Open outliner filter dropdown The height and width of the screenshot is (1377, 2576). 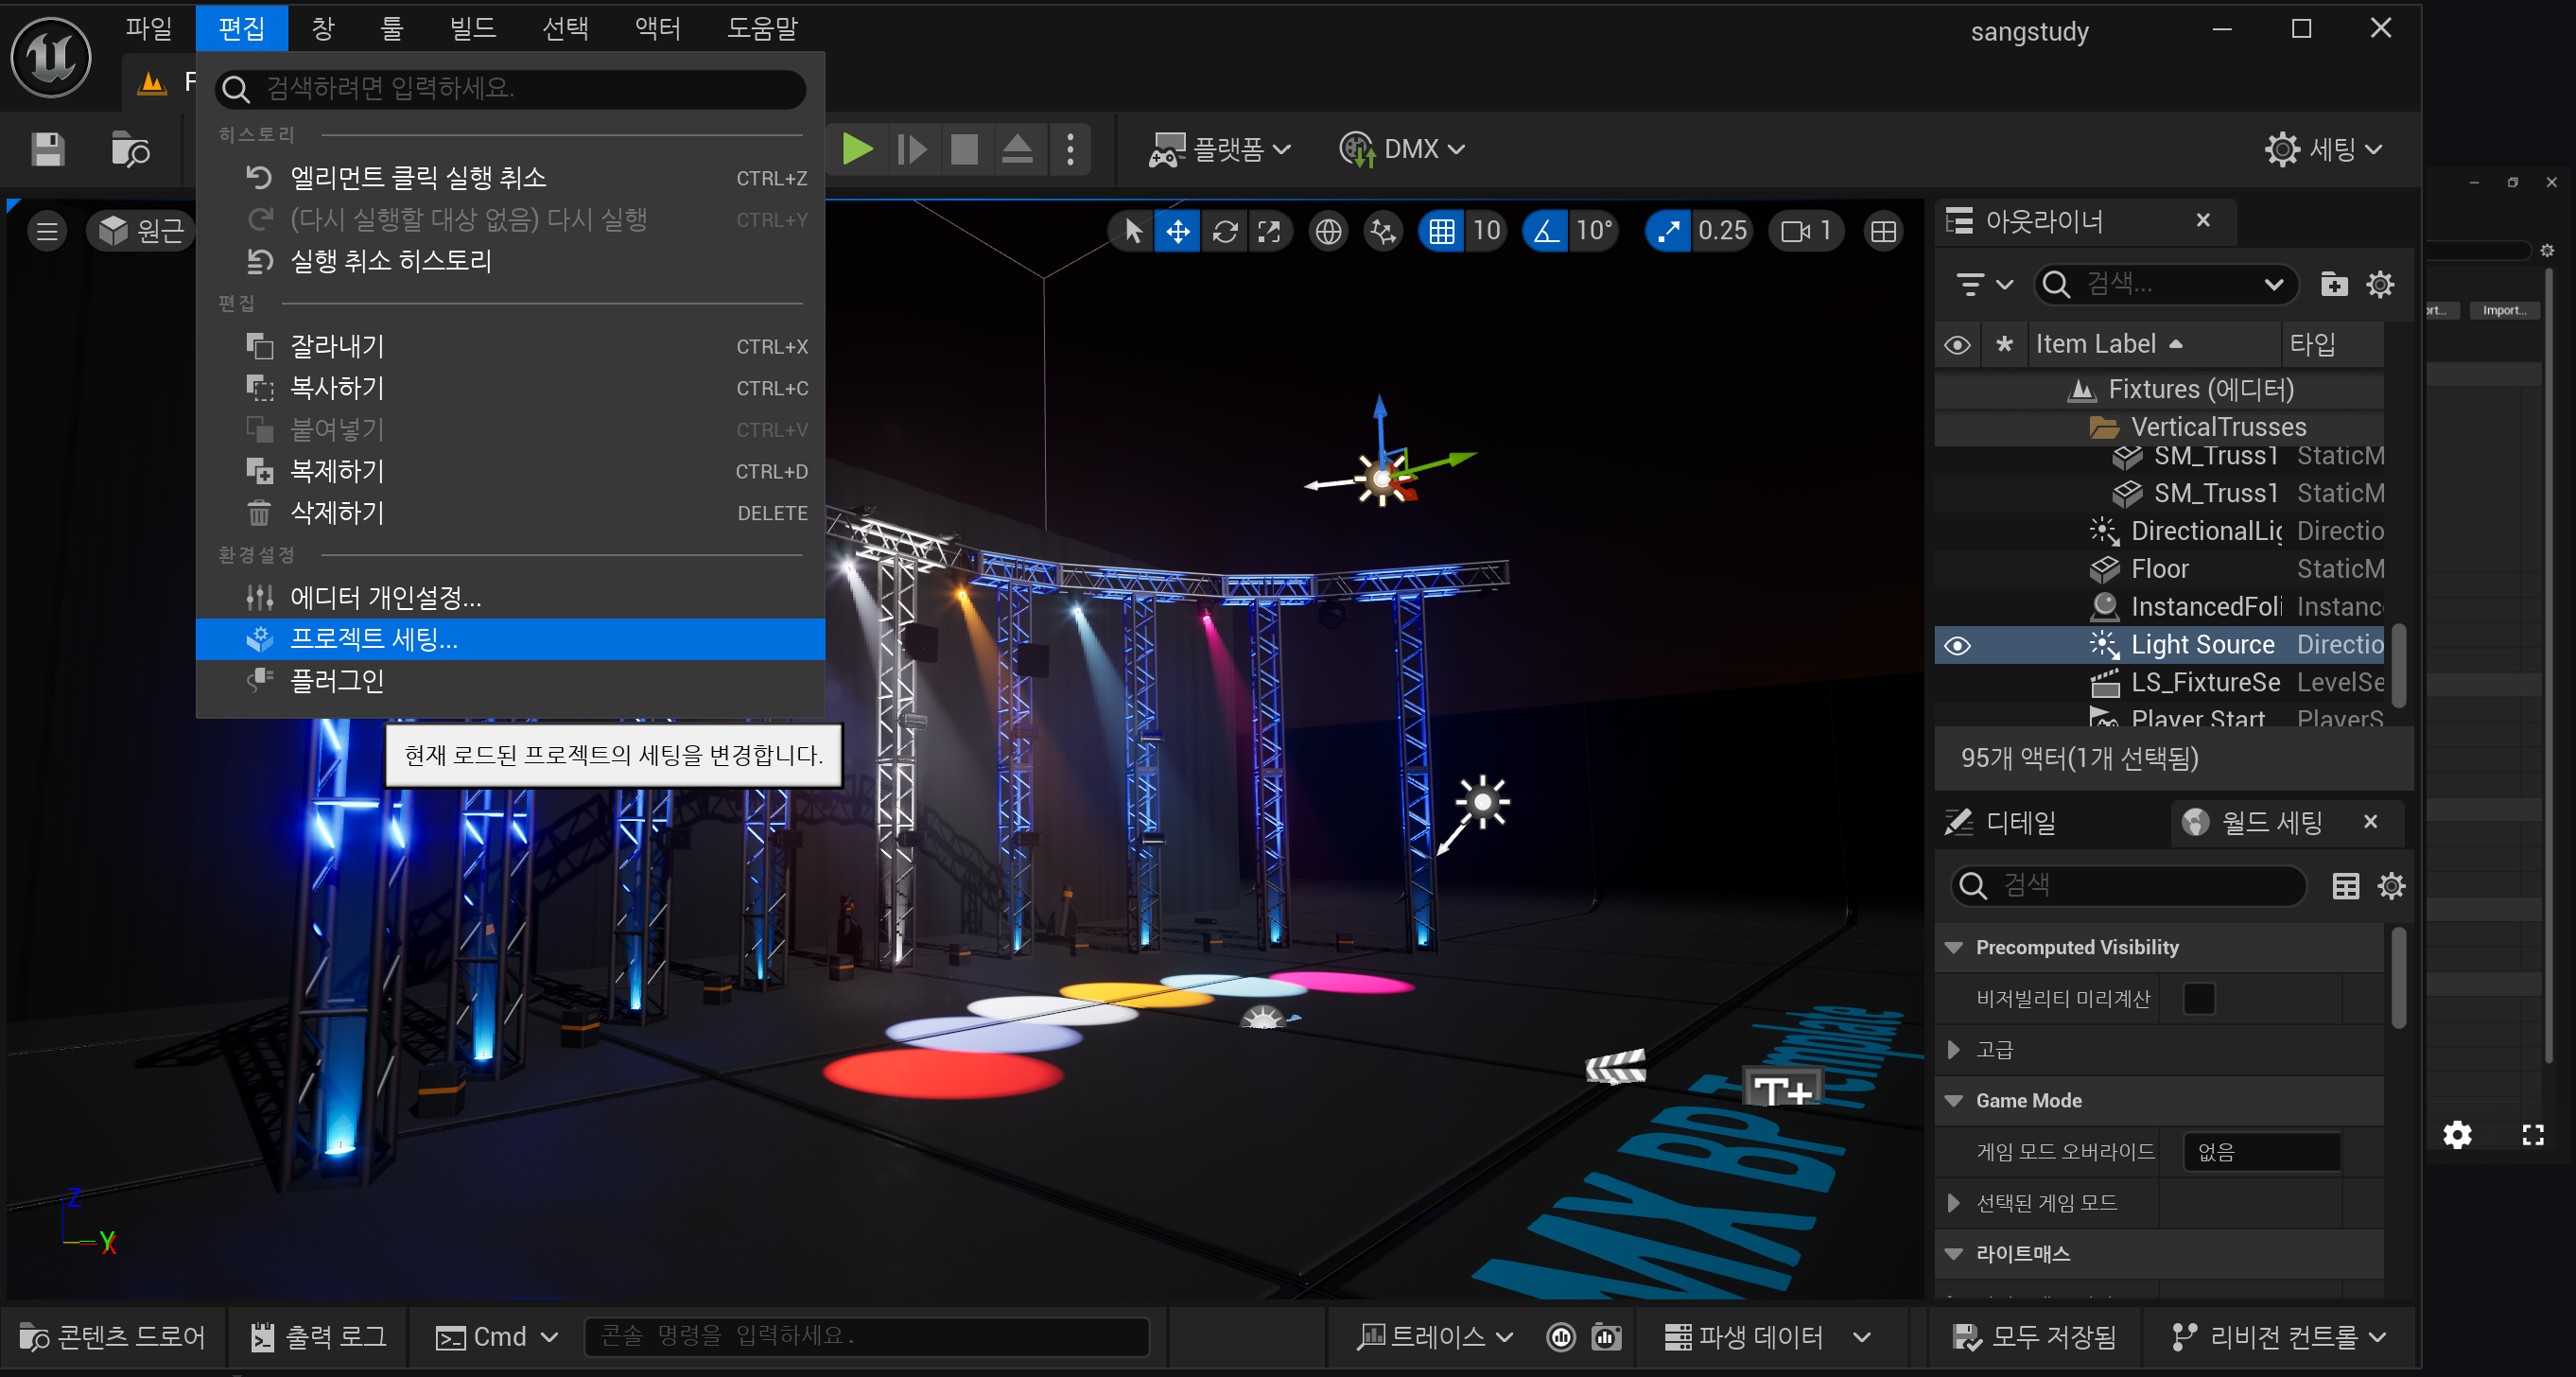point(1983,285)
